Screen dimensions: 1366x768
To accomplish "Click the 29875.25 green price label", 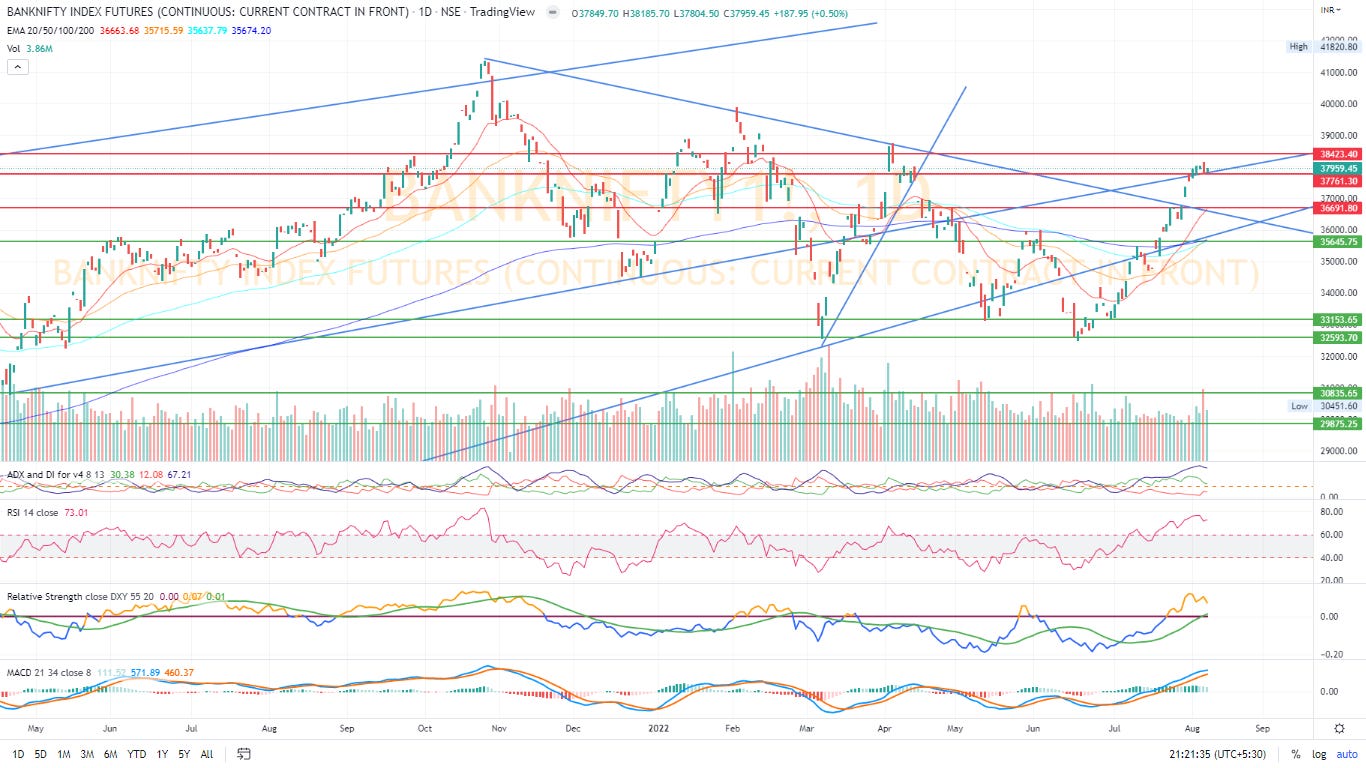I will coord(1338,424).
